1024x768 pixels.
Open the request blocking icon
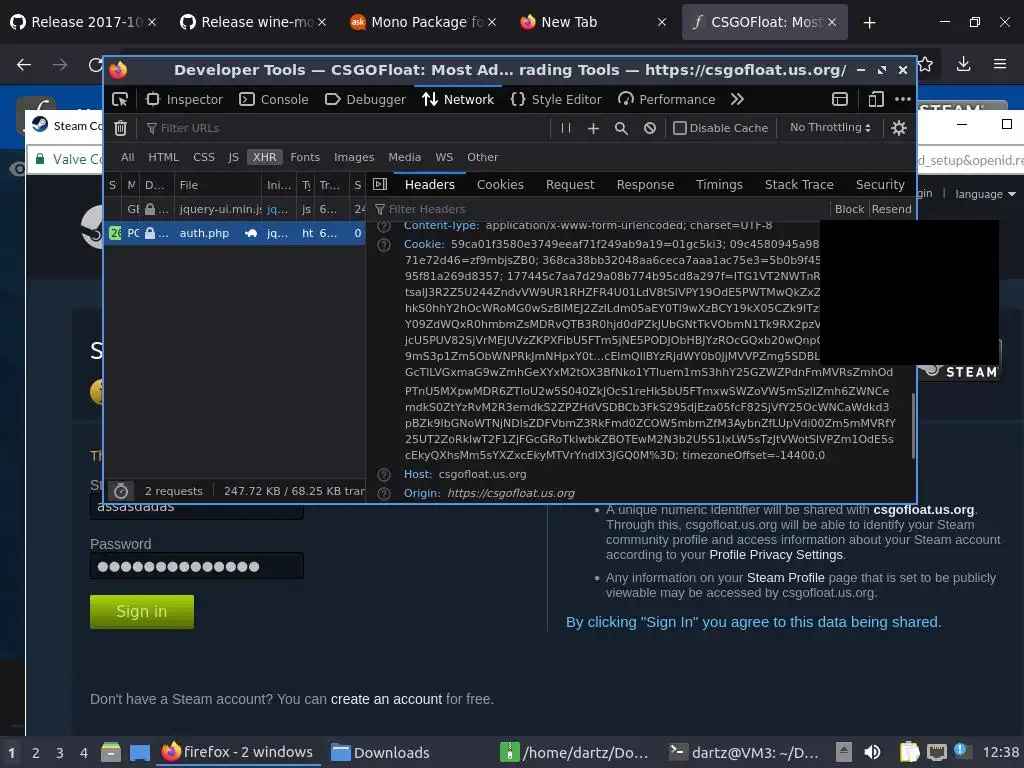coord(650,128)
